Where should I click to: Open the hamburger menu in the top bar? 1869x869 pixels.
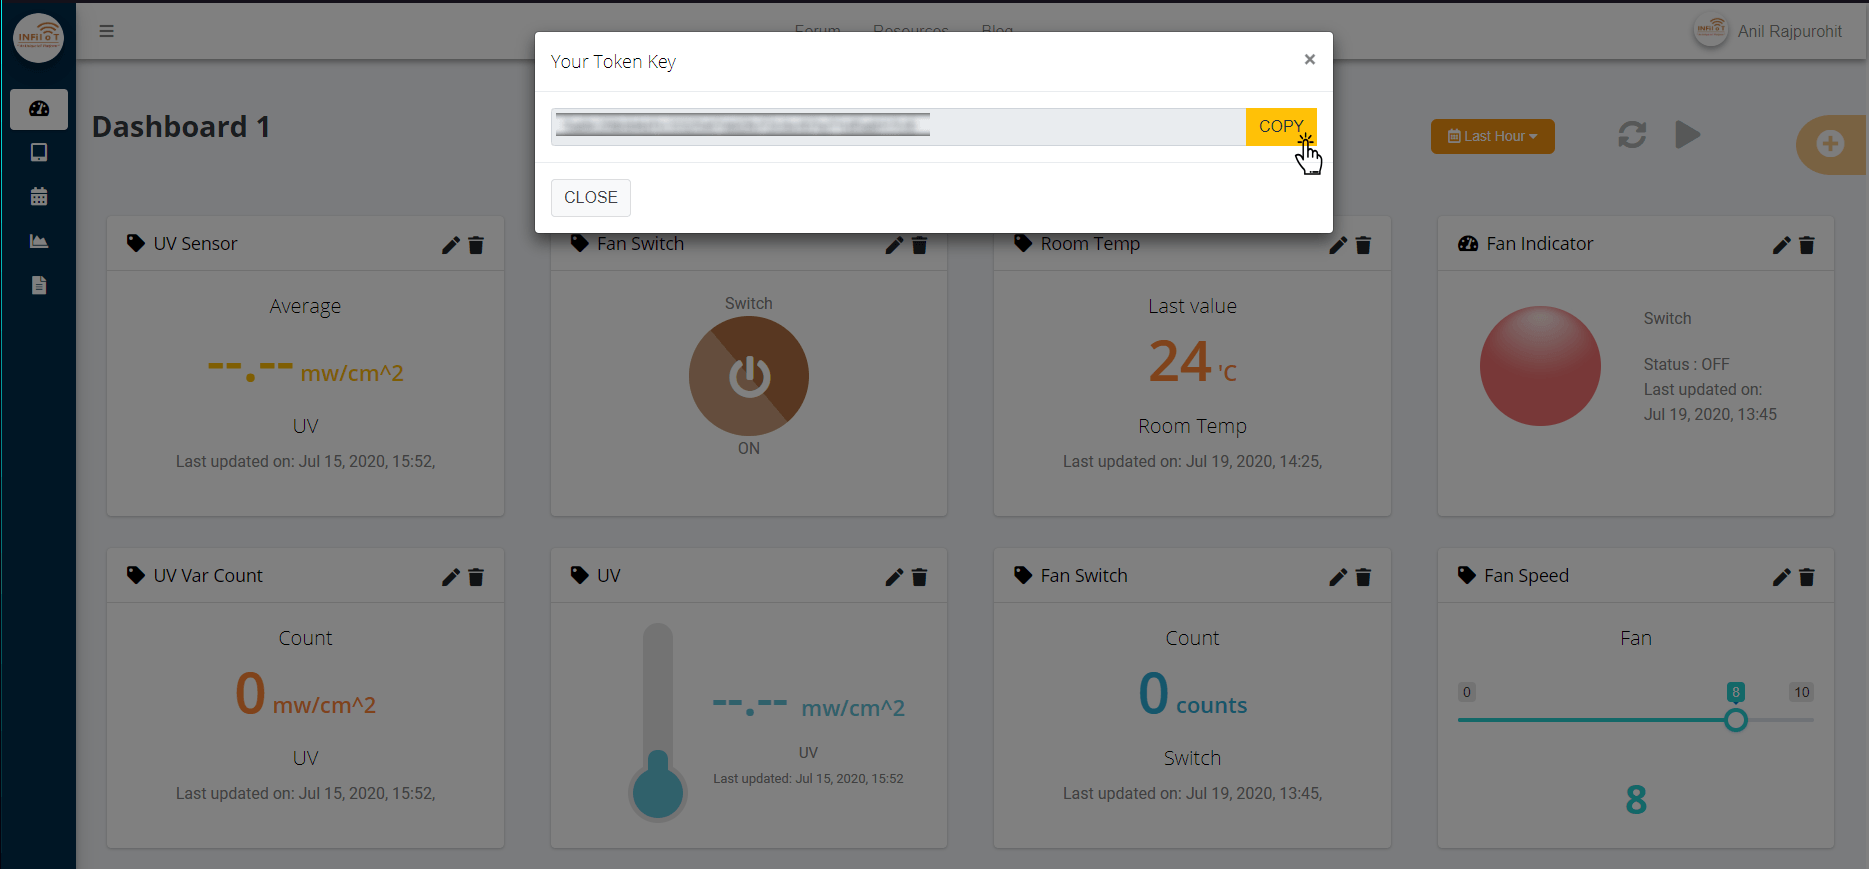tap(106, 31)
